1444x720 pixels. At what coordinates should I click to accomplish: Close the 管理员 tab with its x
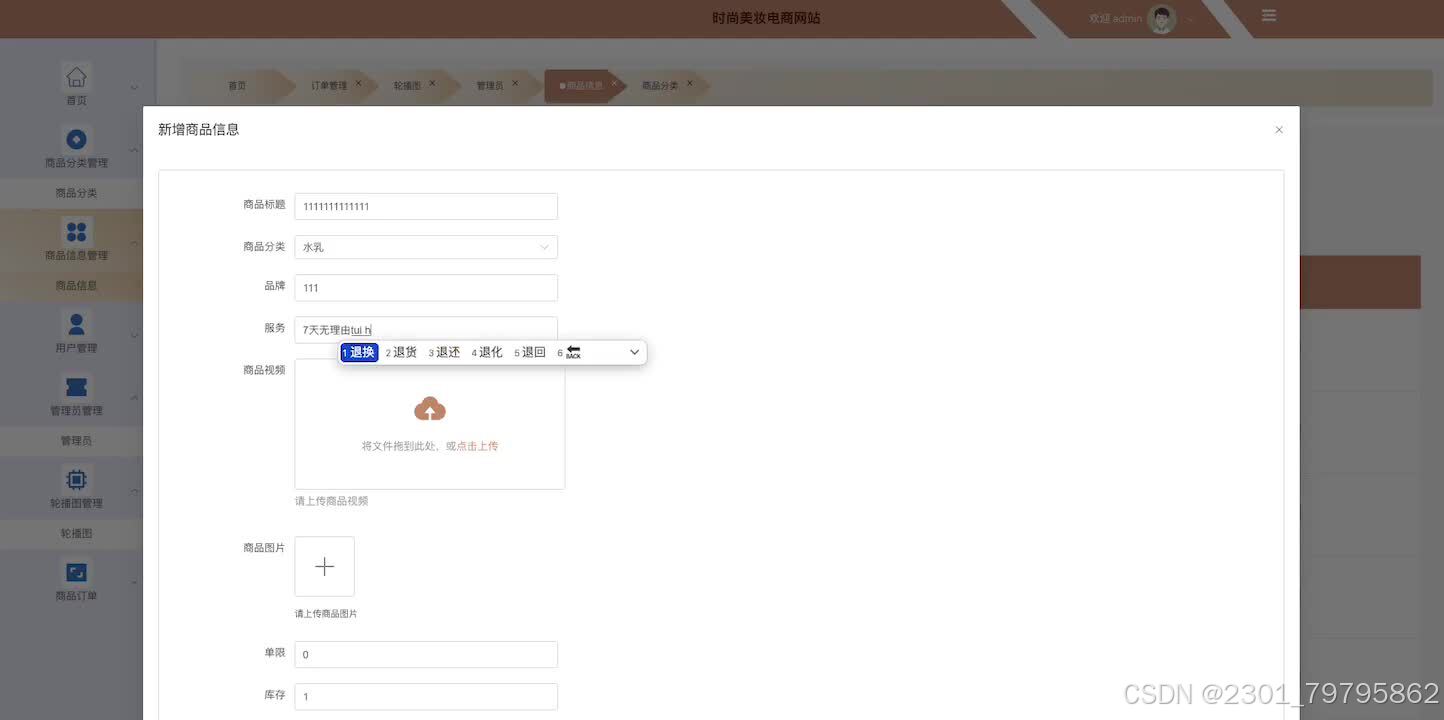coord(515,83)
